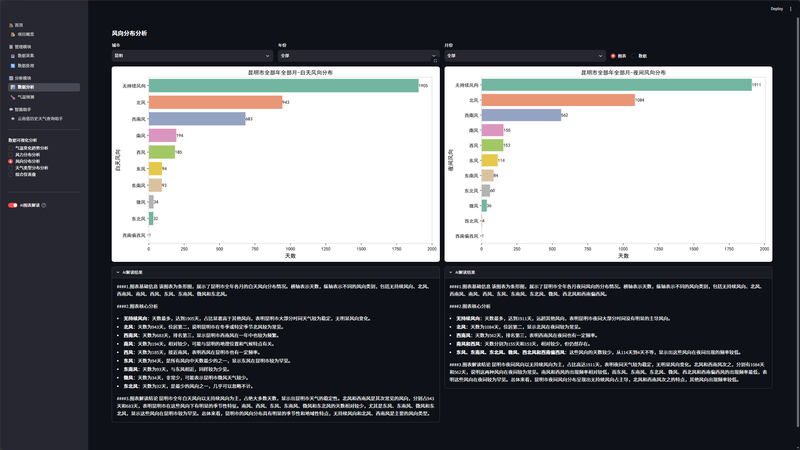Select the 气温变化趋势分析 radio option
The width and height of the screenshot is (800, 450).
[10, 148]
